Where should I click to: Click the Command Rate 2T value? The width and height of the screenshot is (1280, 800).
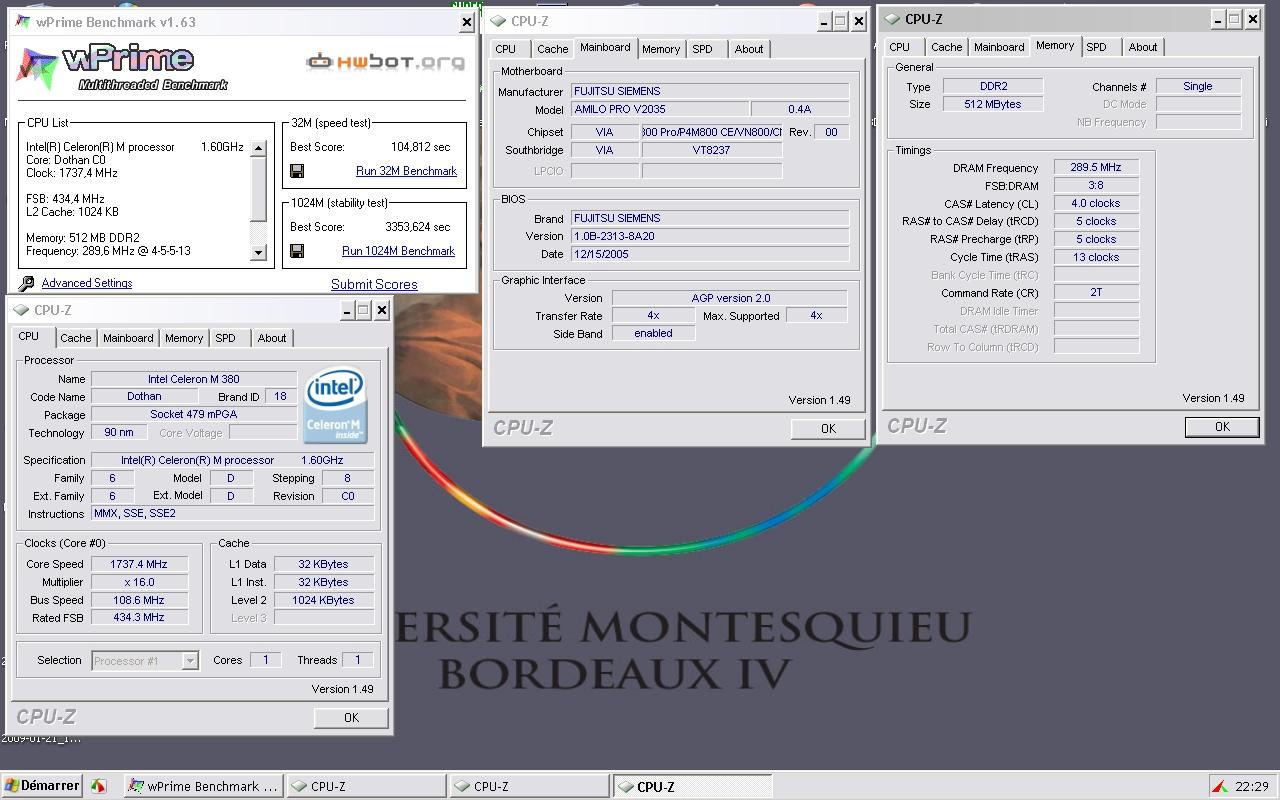pos(1096,292)
